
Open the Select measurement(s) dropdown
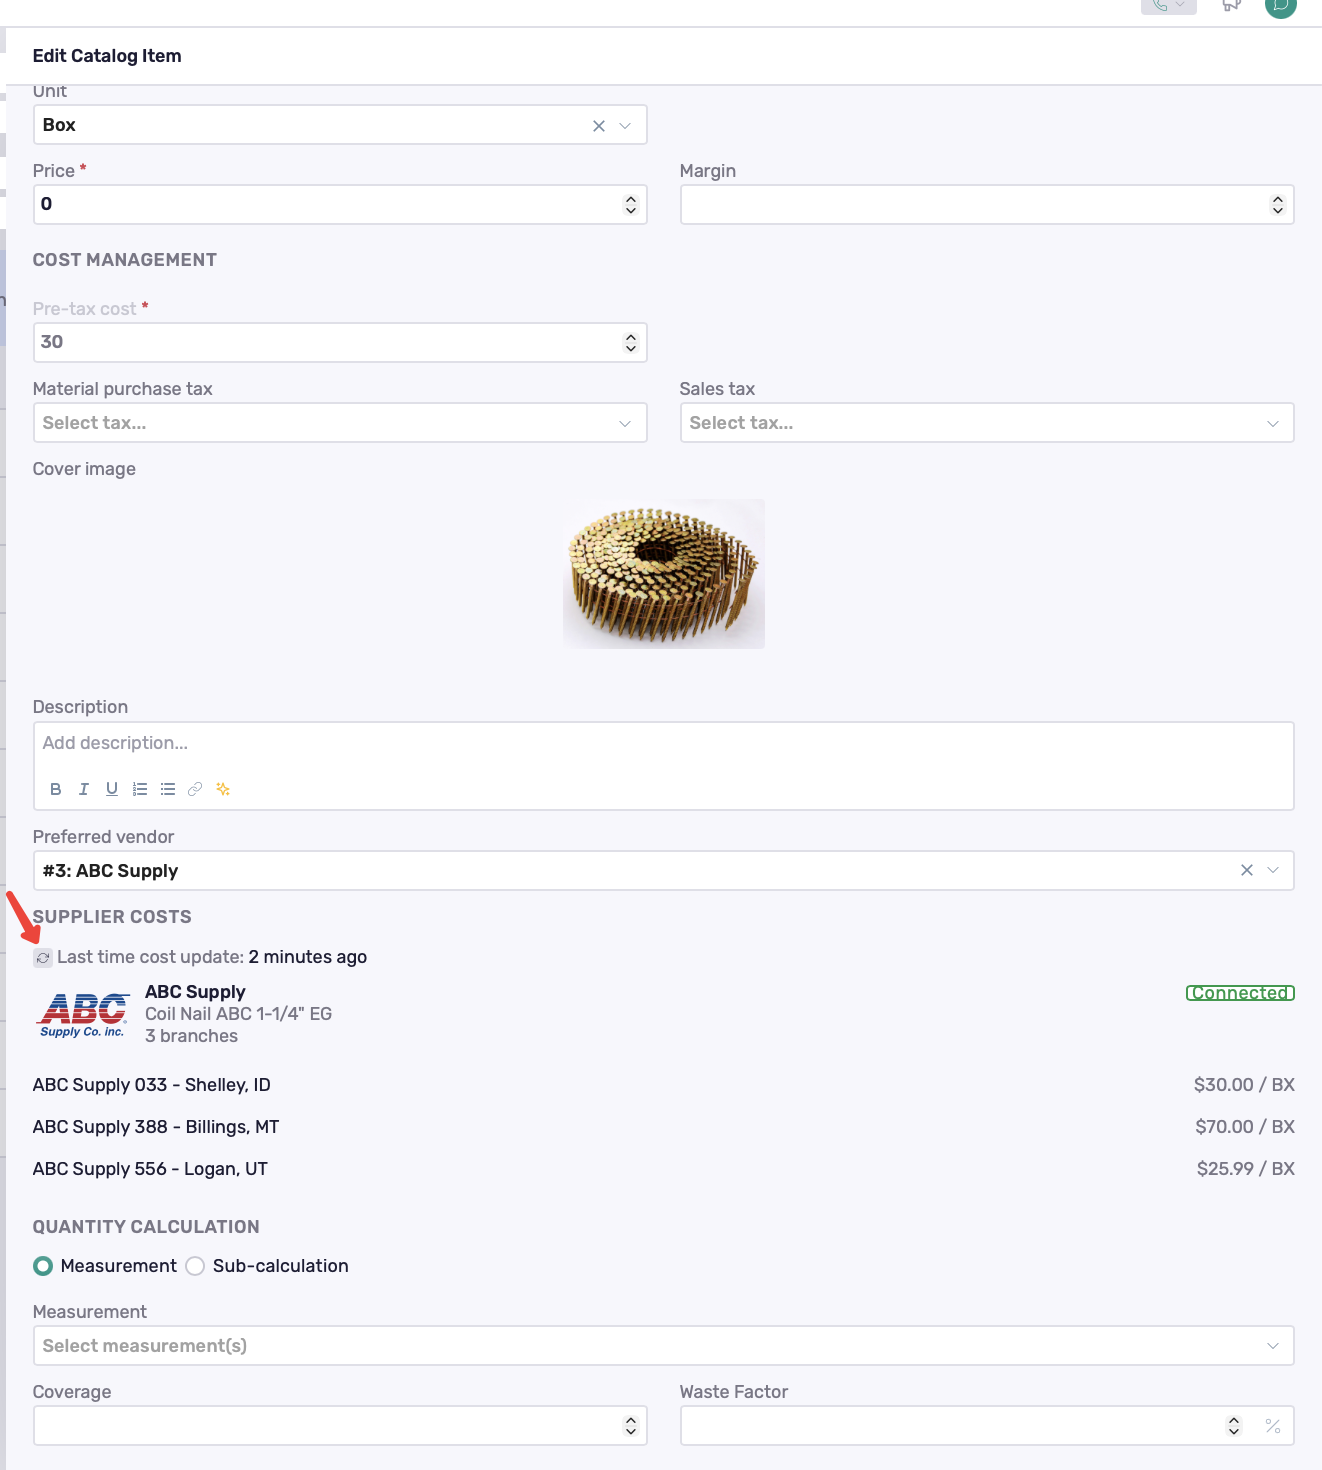[x=664, y=1346]
